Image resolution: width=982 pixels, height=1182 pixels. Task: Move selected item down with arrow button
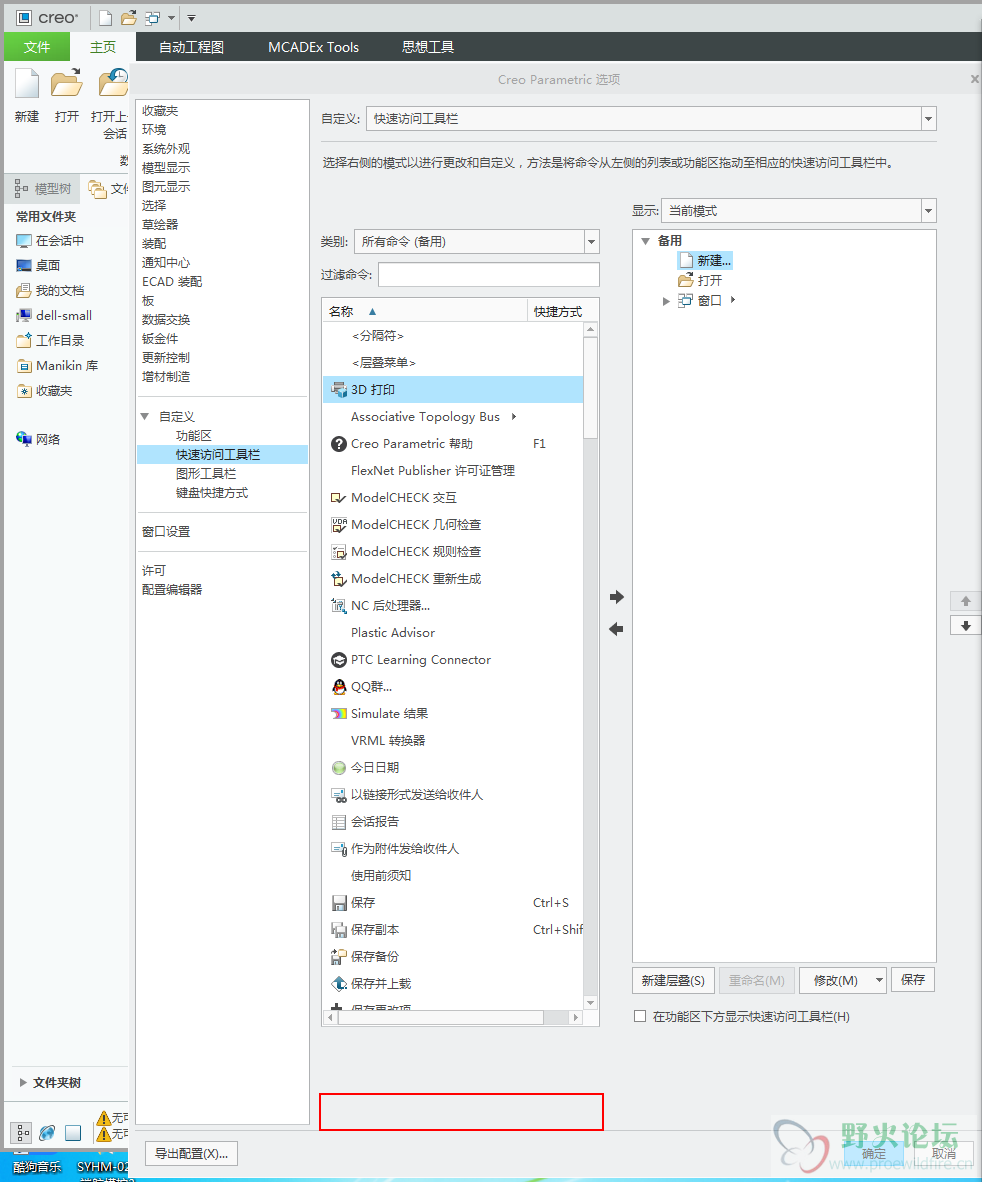[965, 626]
